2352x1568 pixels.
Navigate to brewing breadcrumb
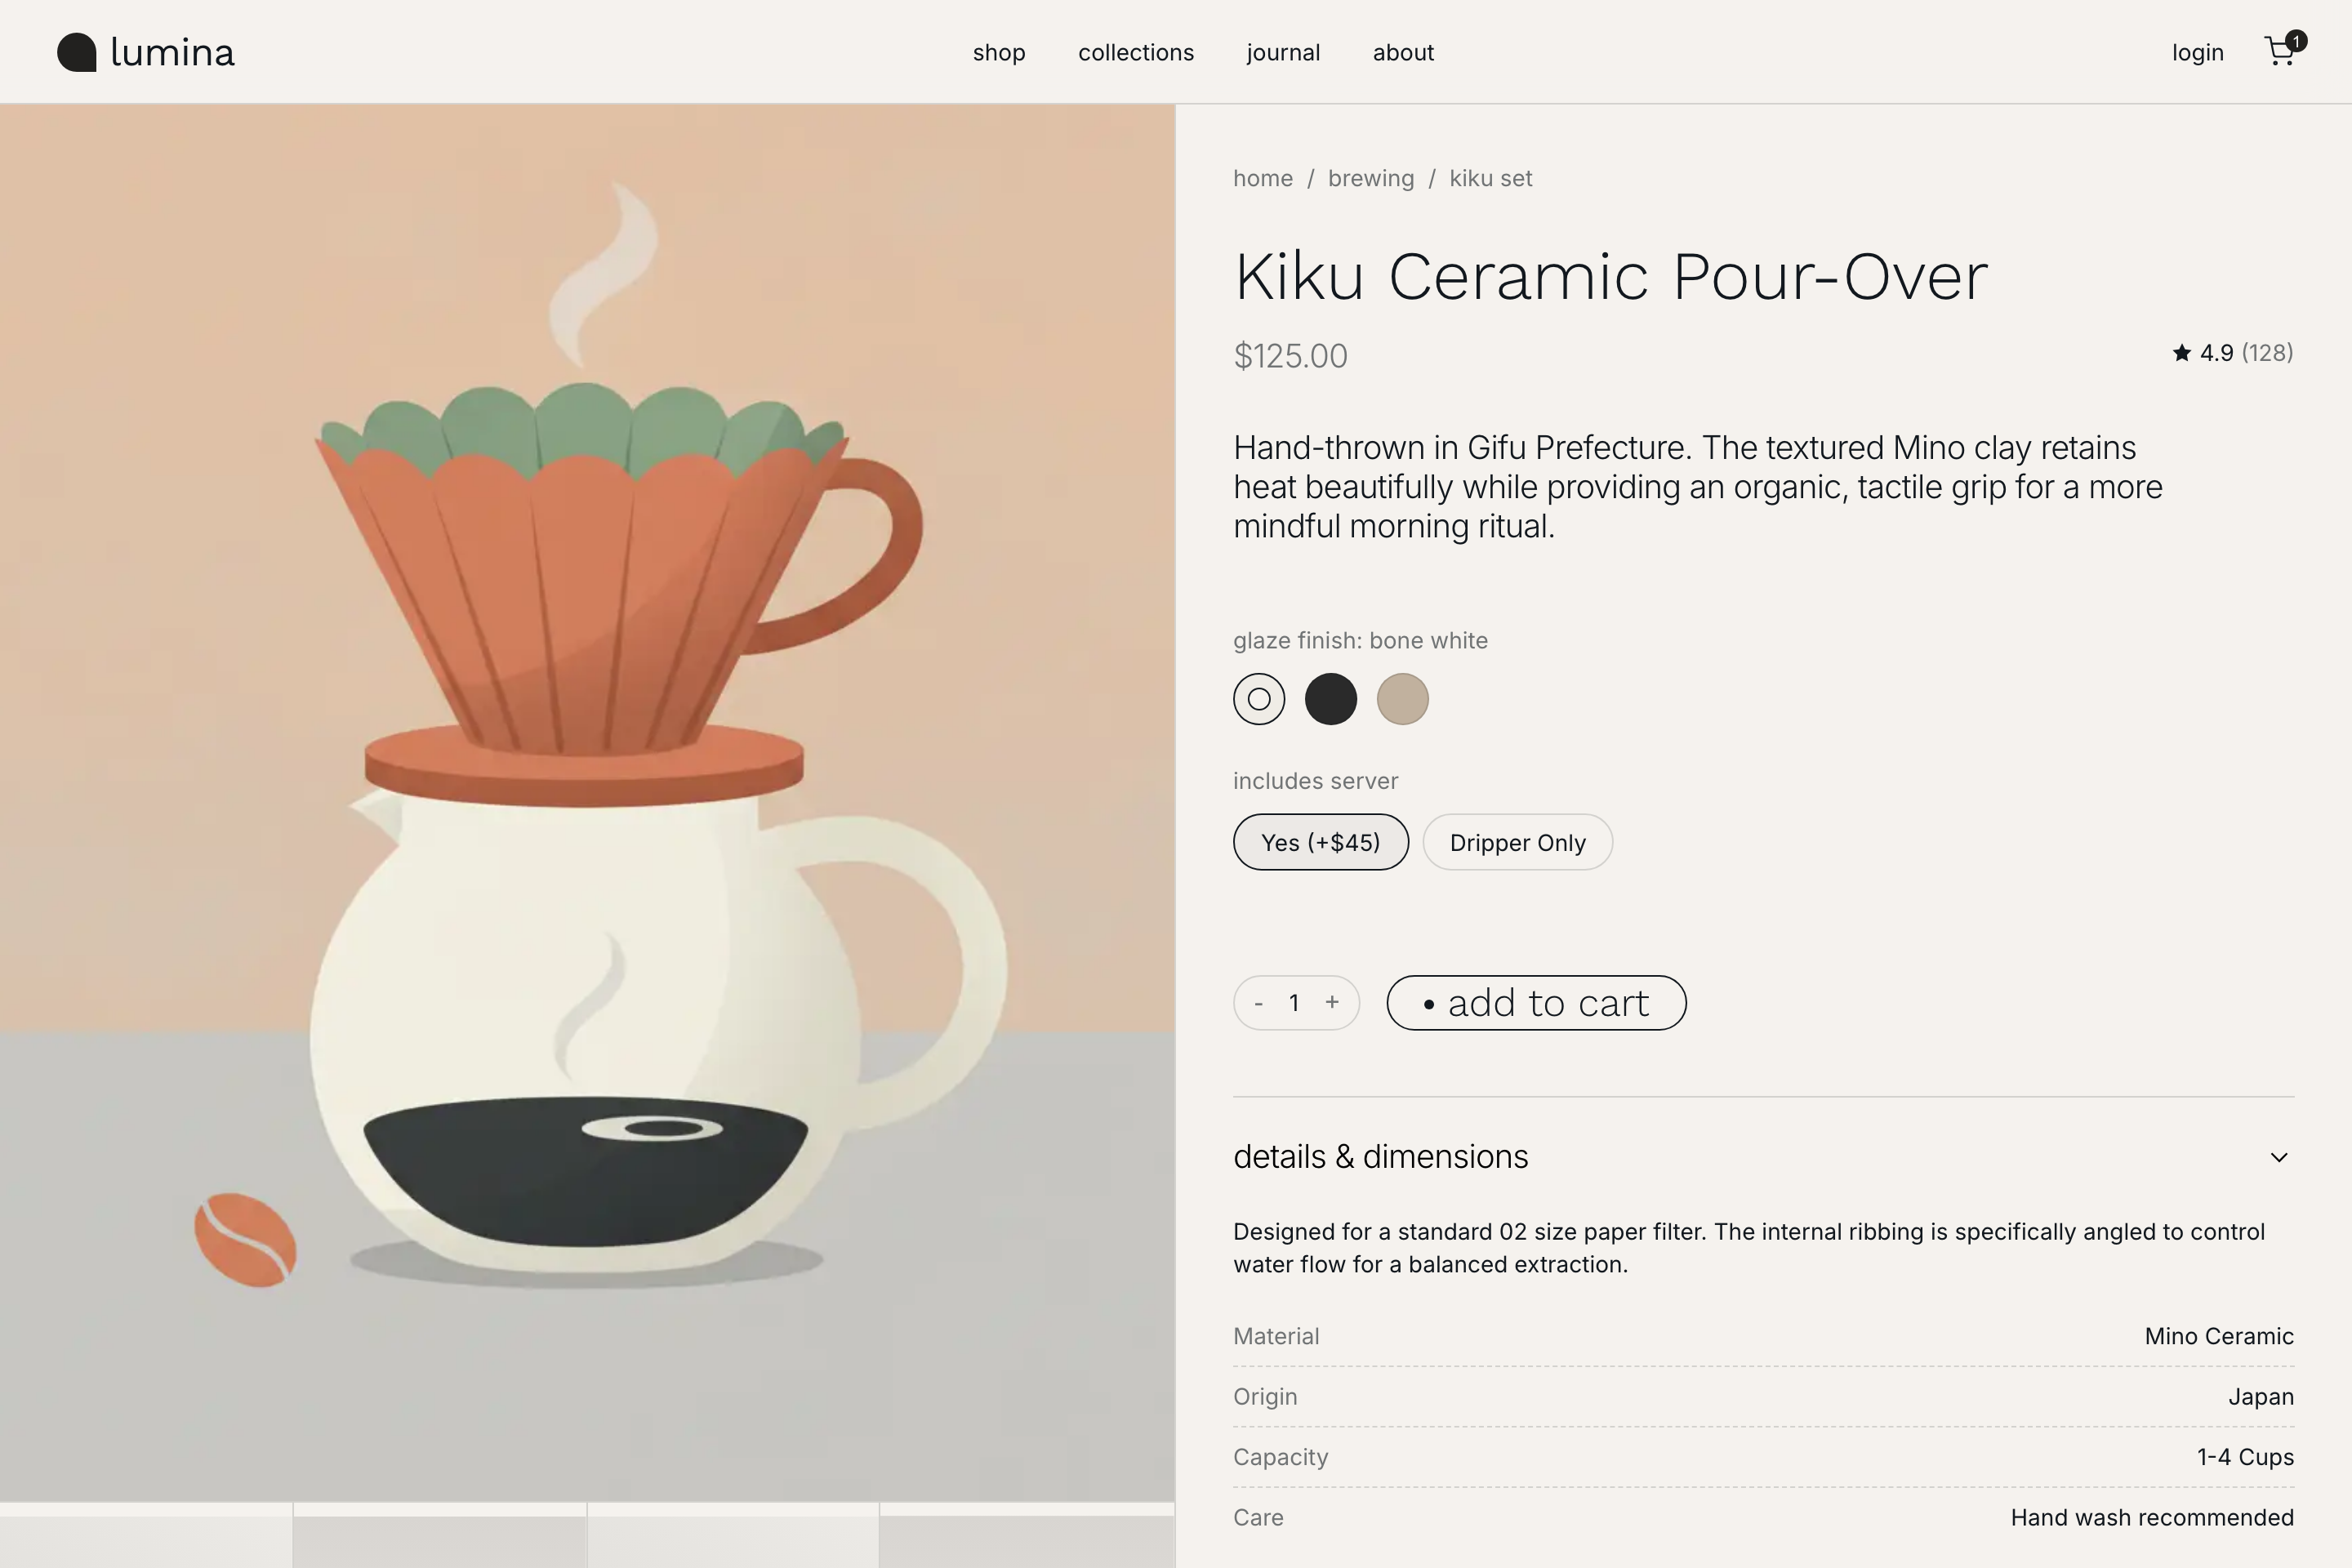[1371, 178]
